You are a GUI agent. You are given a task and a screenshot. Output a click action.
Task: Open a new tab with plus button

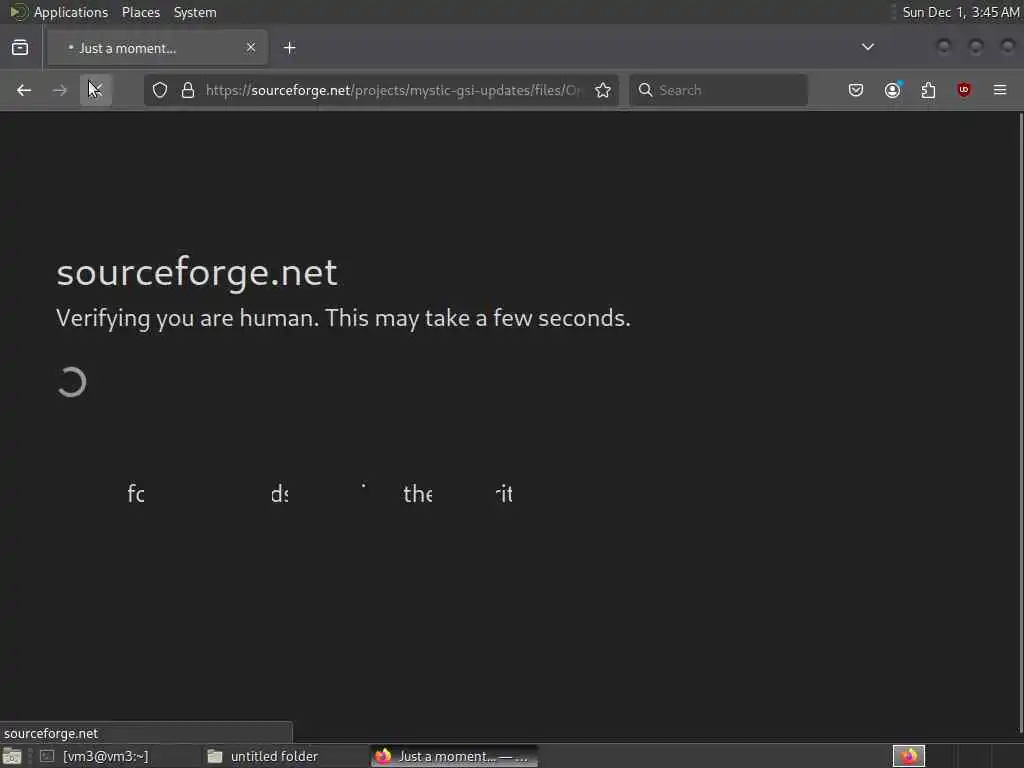click(289, 48)
